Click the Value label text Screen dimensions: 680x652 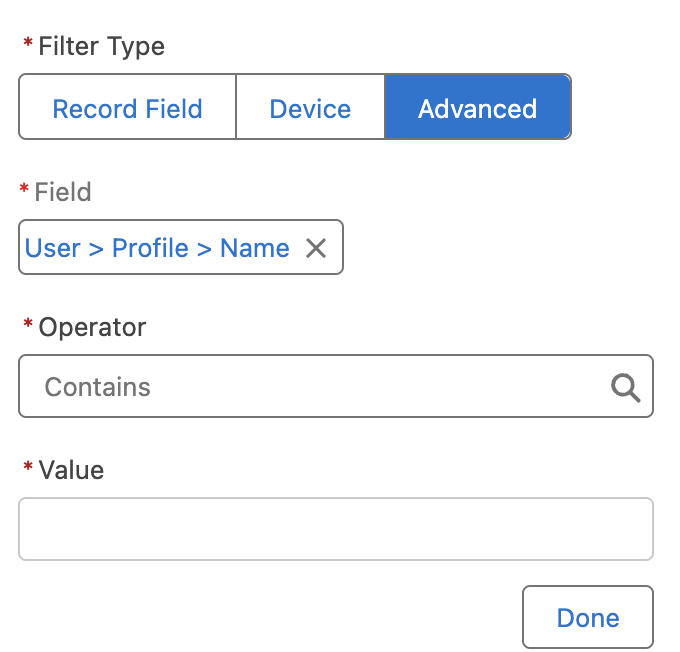point(71,470)
